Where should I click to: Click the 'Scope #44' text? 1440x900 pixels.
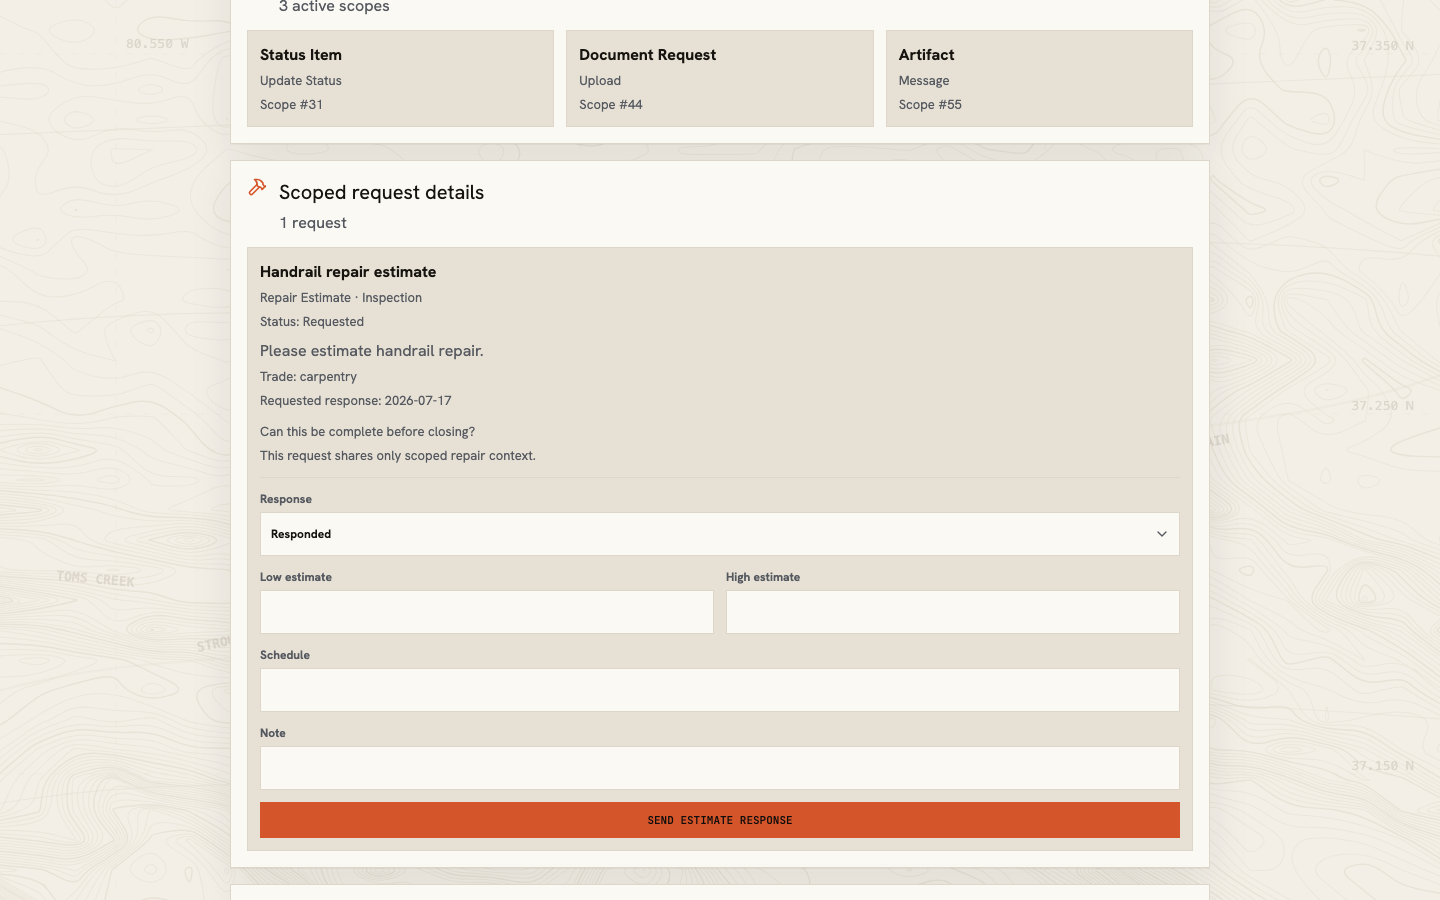click(x=611, y=105)
